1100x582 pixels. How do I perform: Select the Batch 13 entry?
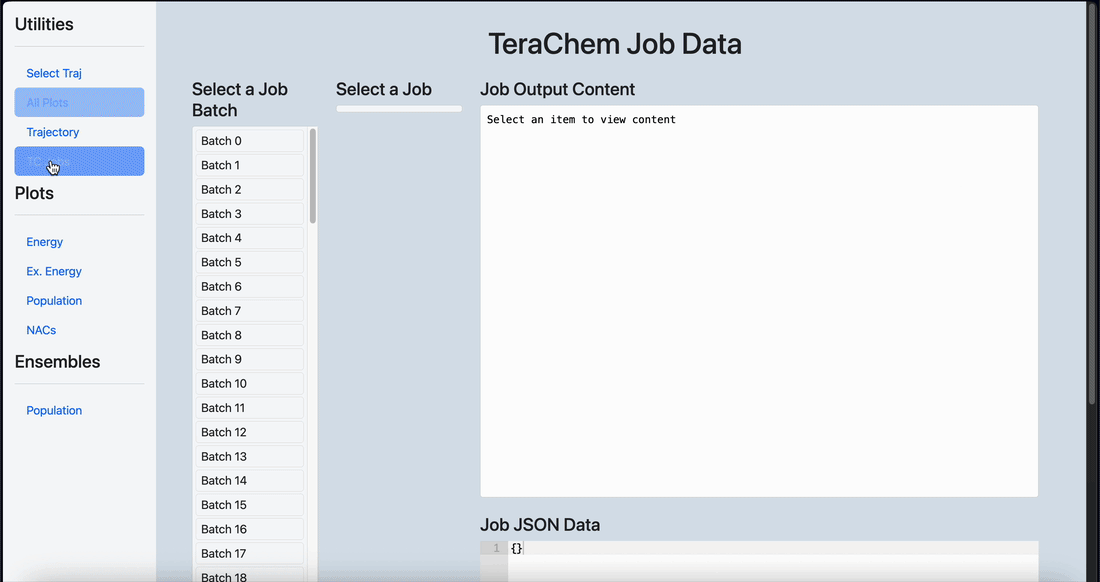(250, 456)
